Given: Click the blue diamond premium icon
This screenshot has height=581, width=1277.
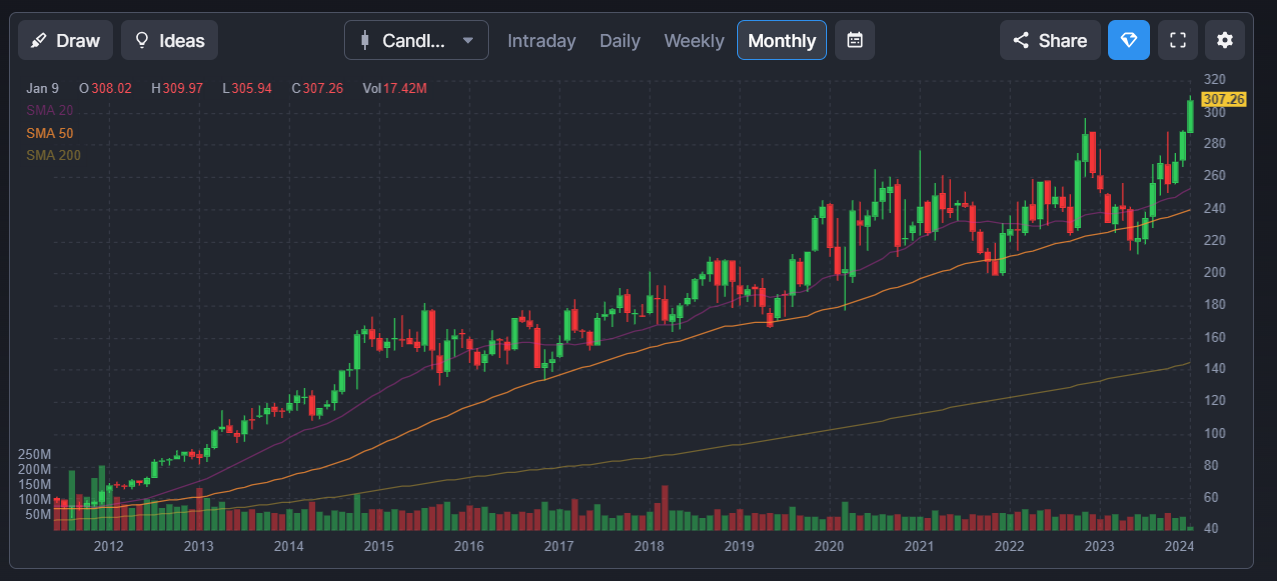Looking at the screenshot, I should click(x=1129, y=40).
